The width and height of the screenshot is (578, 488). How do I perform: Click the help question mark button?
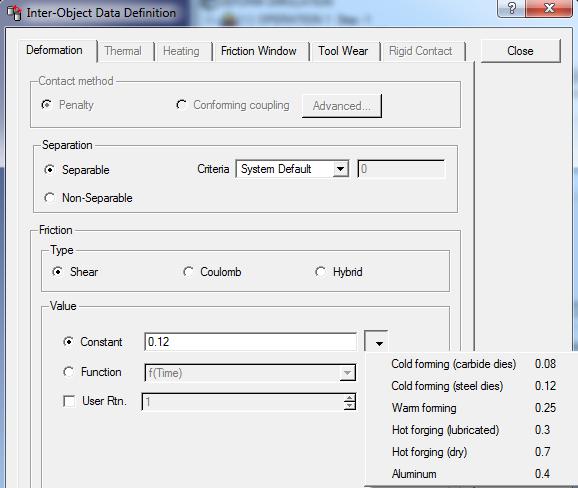coord(512,8)
